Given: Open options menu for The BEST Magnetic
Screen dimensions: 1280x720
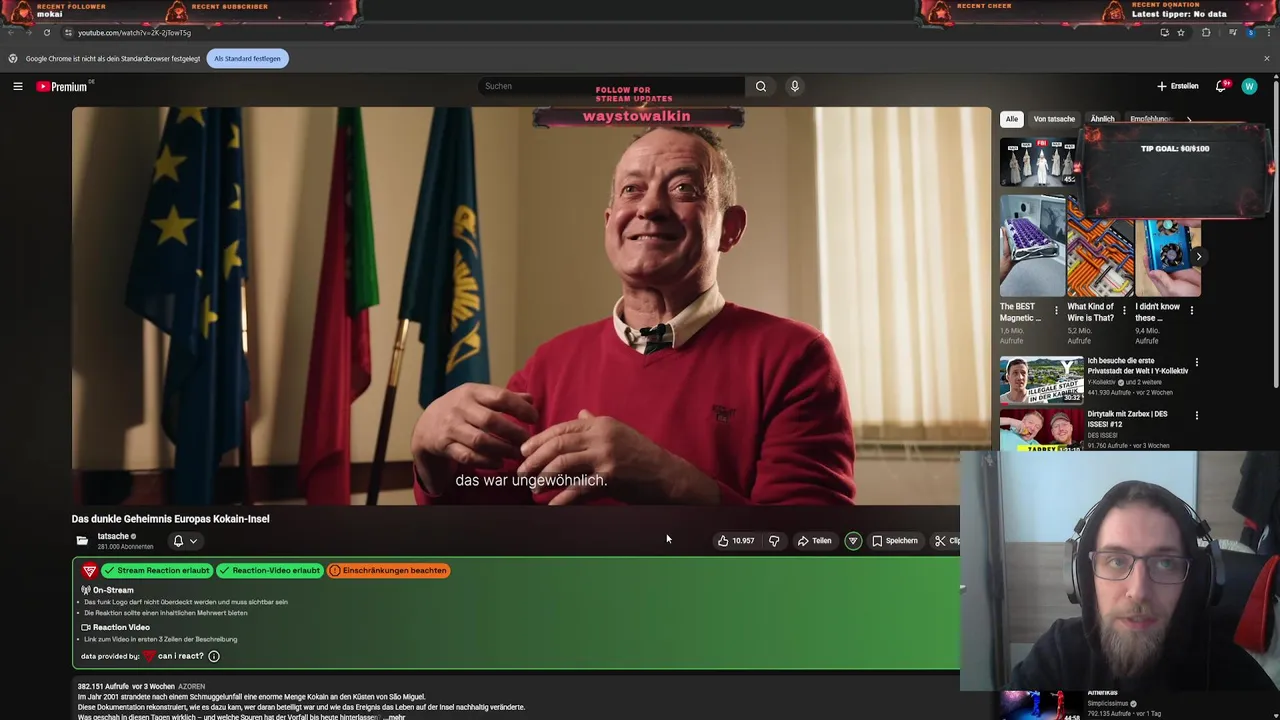Looking at the screenshot, I should pyautogui.click(x=1056, y=311).
